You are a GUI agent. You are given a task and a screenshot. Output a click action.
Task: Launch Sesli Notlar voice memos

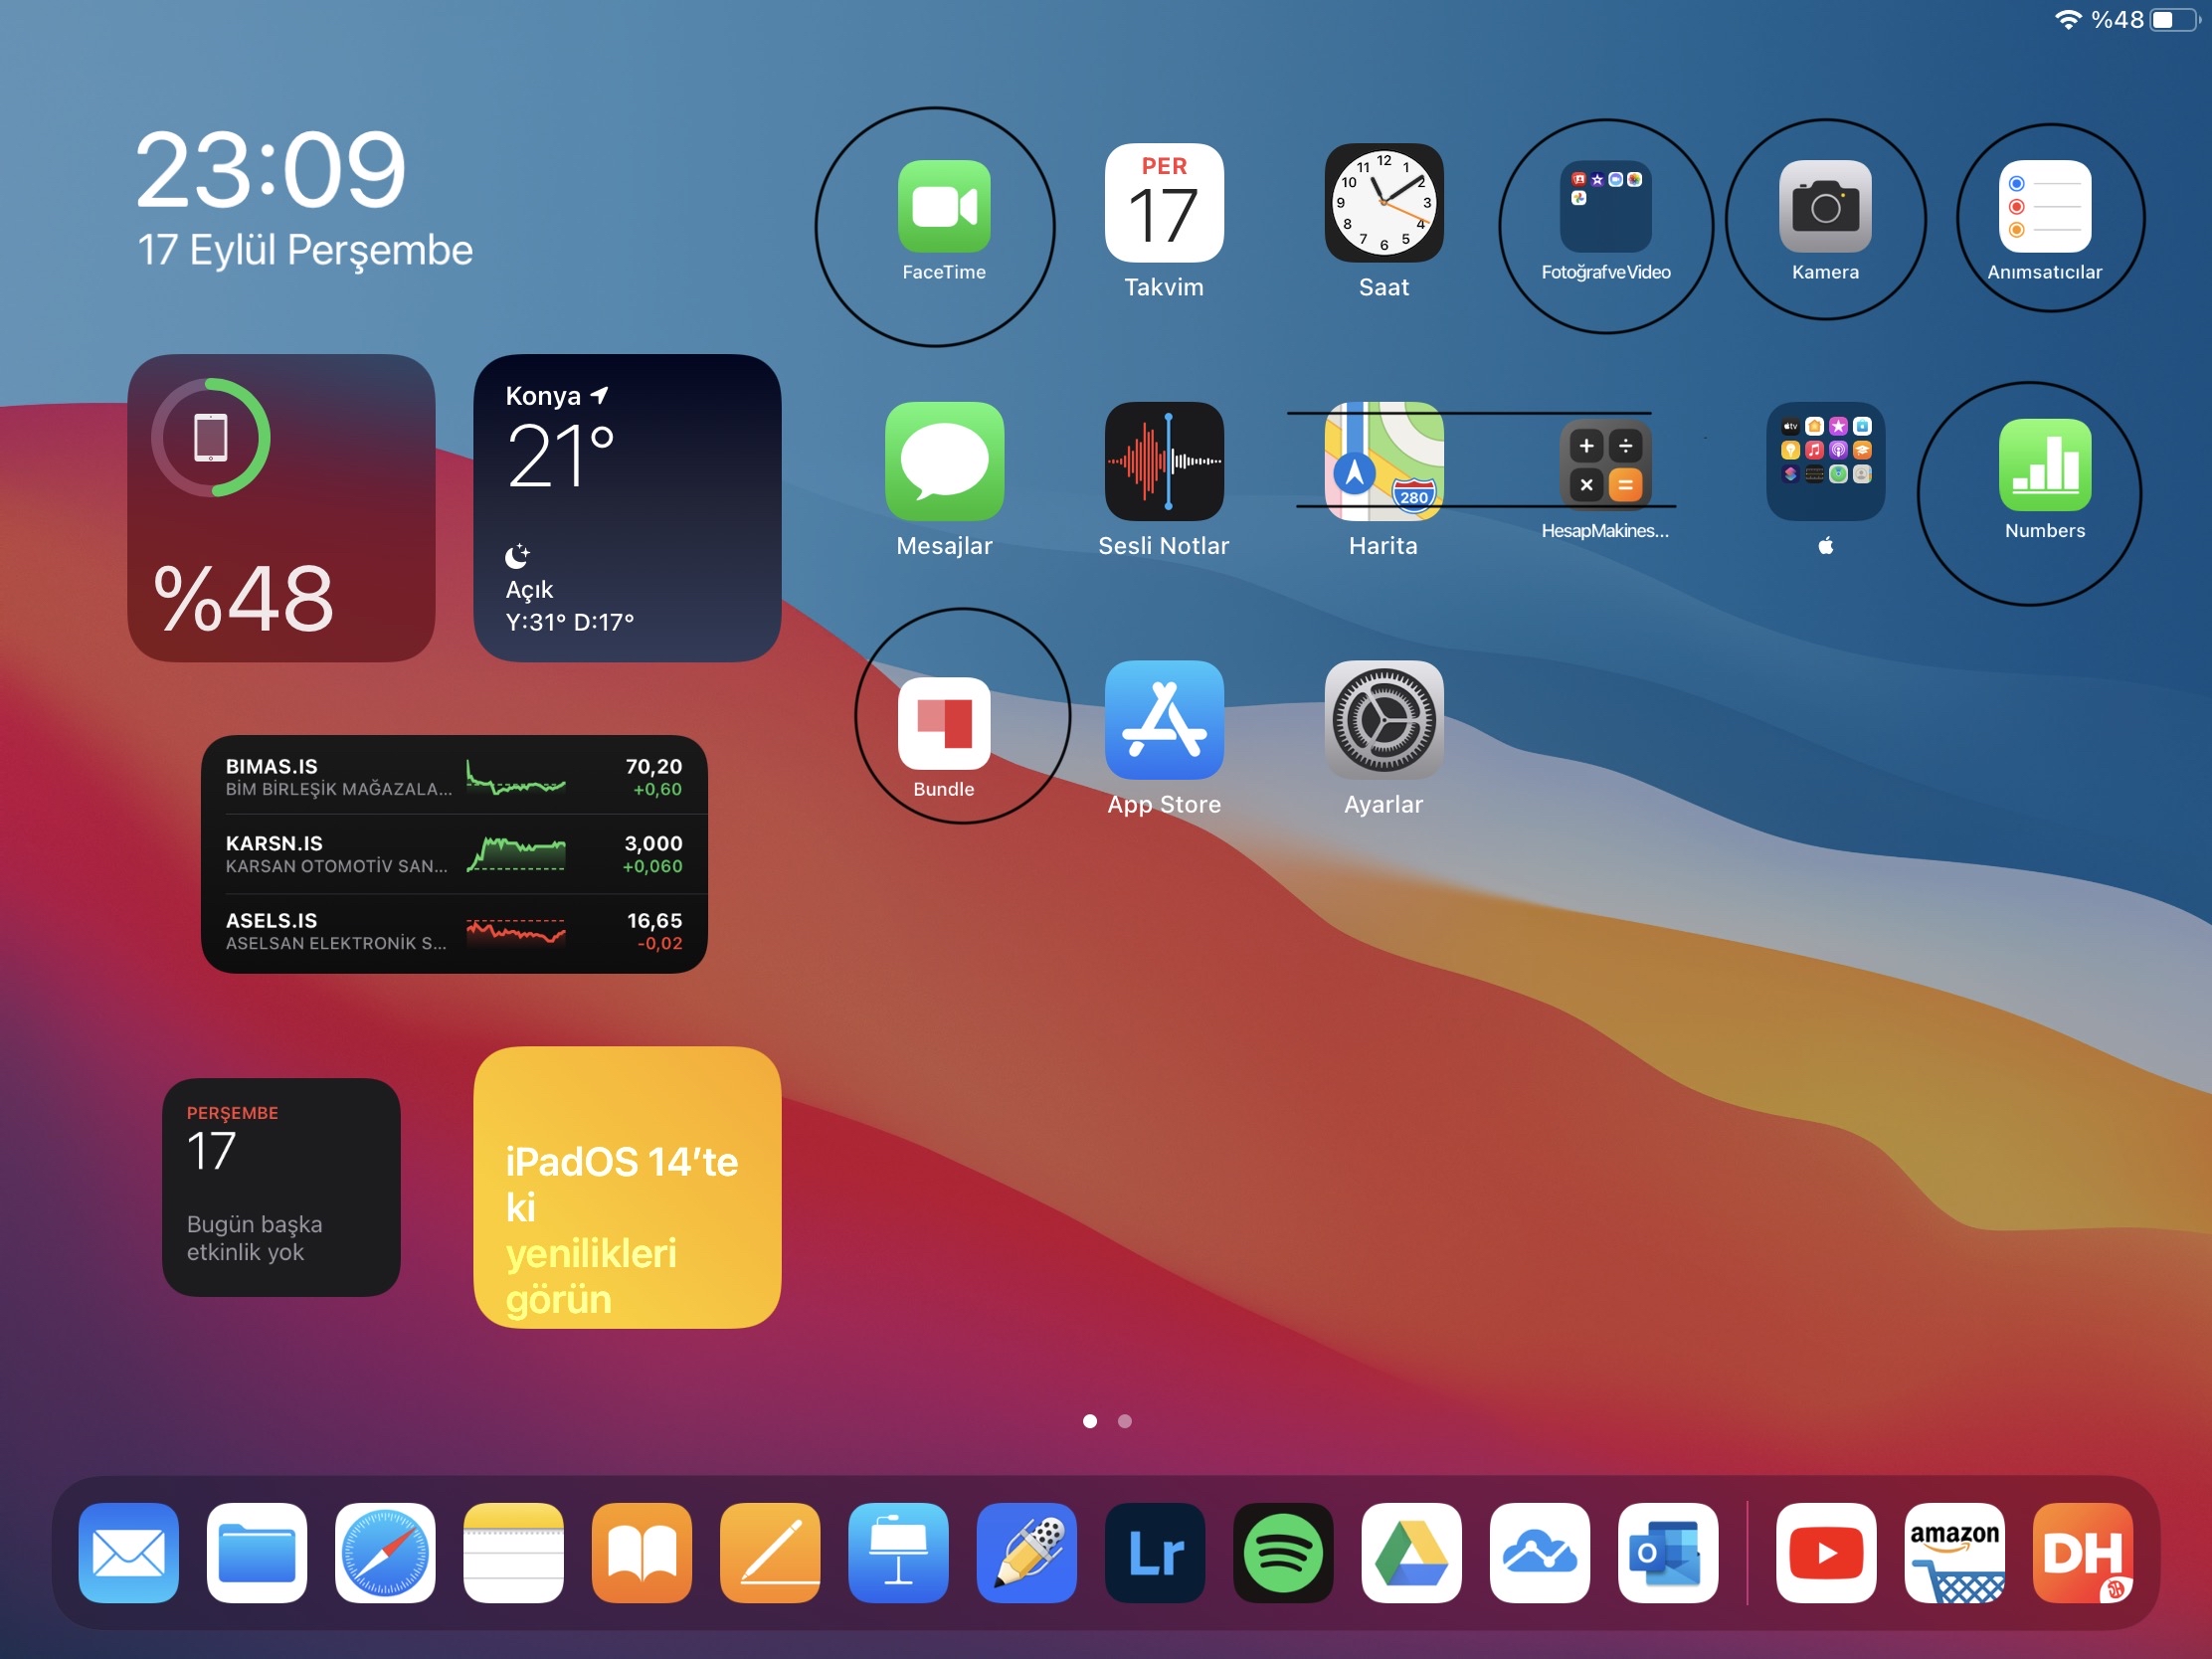tap(1163, 461)
